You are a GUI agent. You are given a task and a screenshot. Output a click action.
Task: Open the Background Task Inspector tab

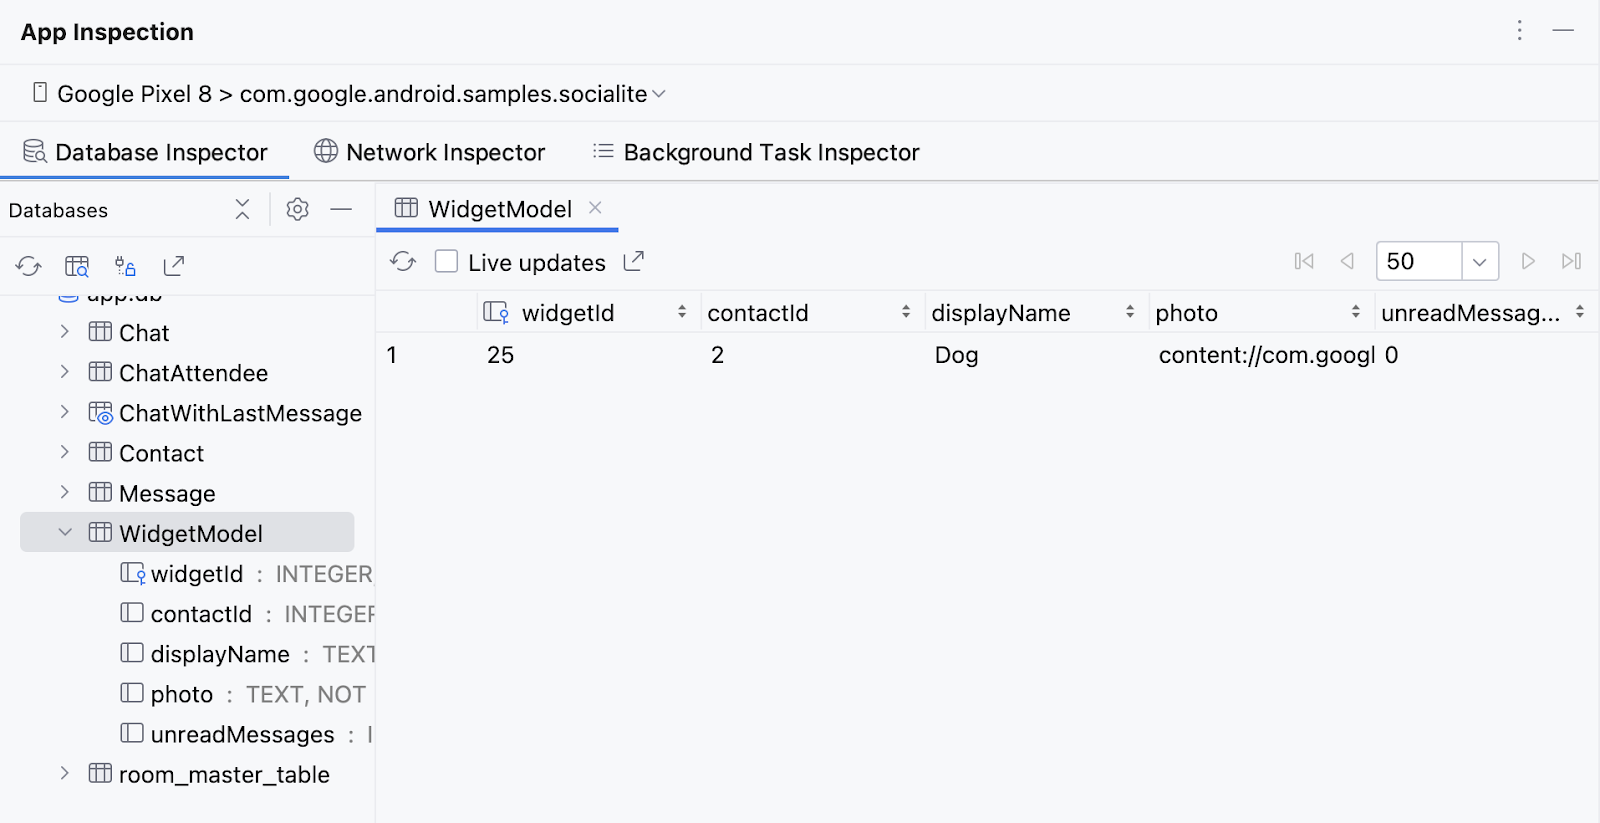click(756, 152)
